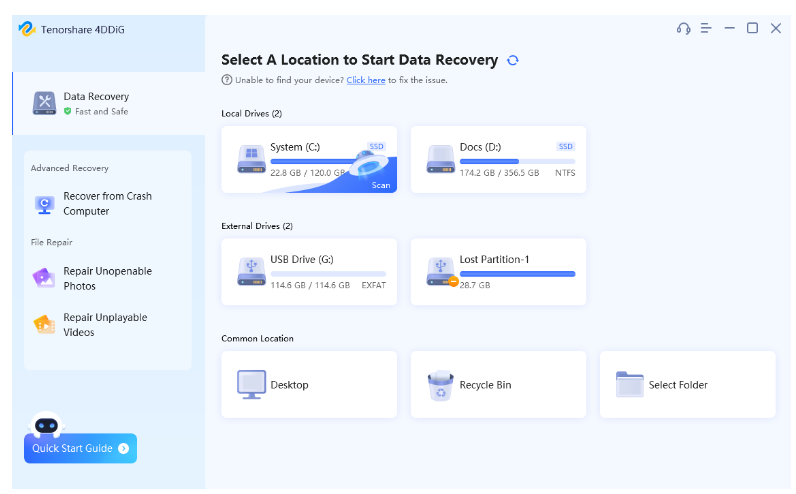Open Repair Unplayable Videos tool
This screenshot has width=796, height=494.
click(x=106, y=325)
